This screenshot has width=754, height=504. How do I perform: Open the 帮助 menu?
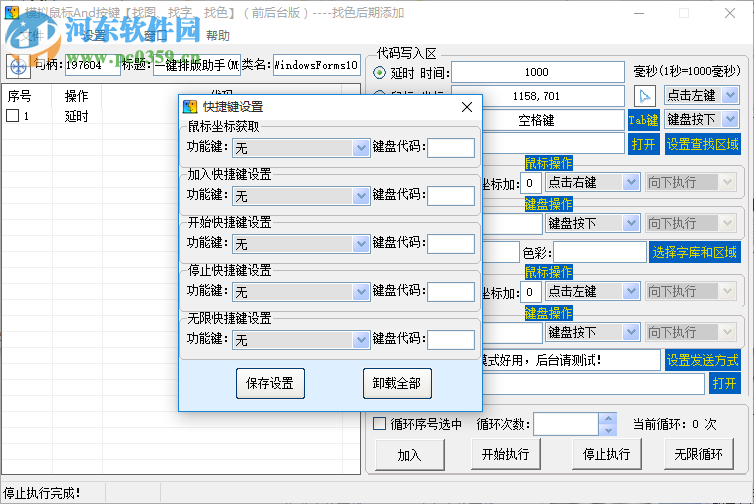coord(217,36)
